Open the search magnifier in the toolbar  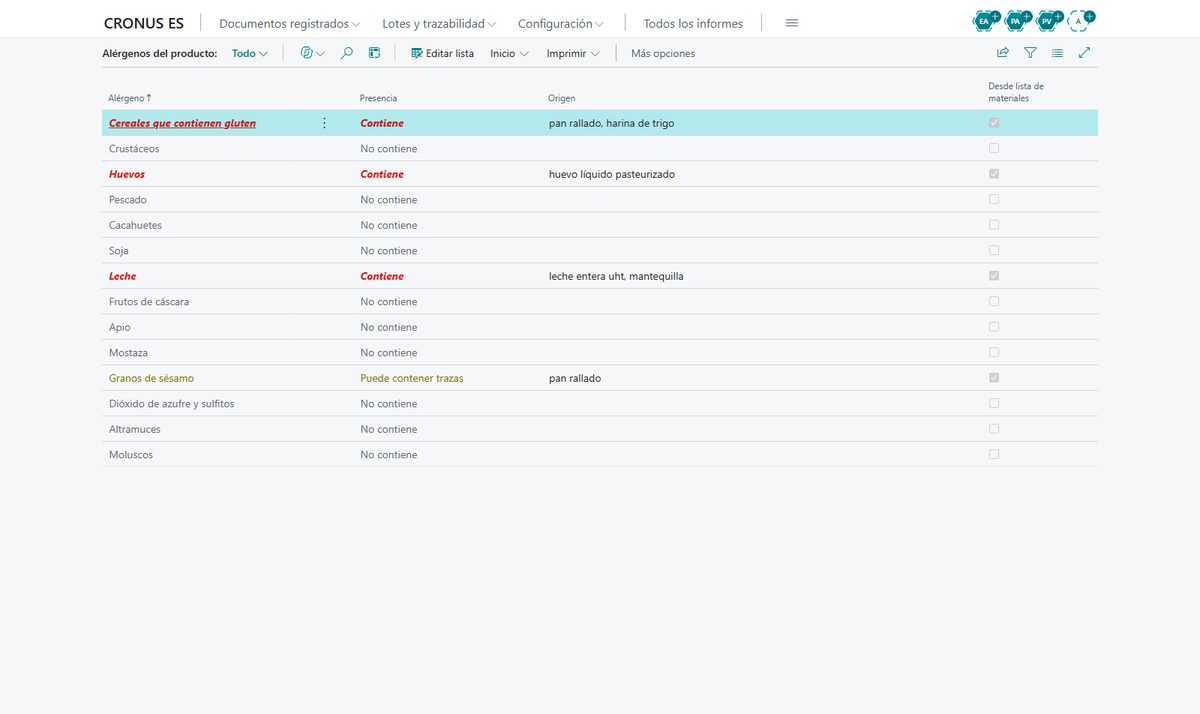[347, 53]
